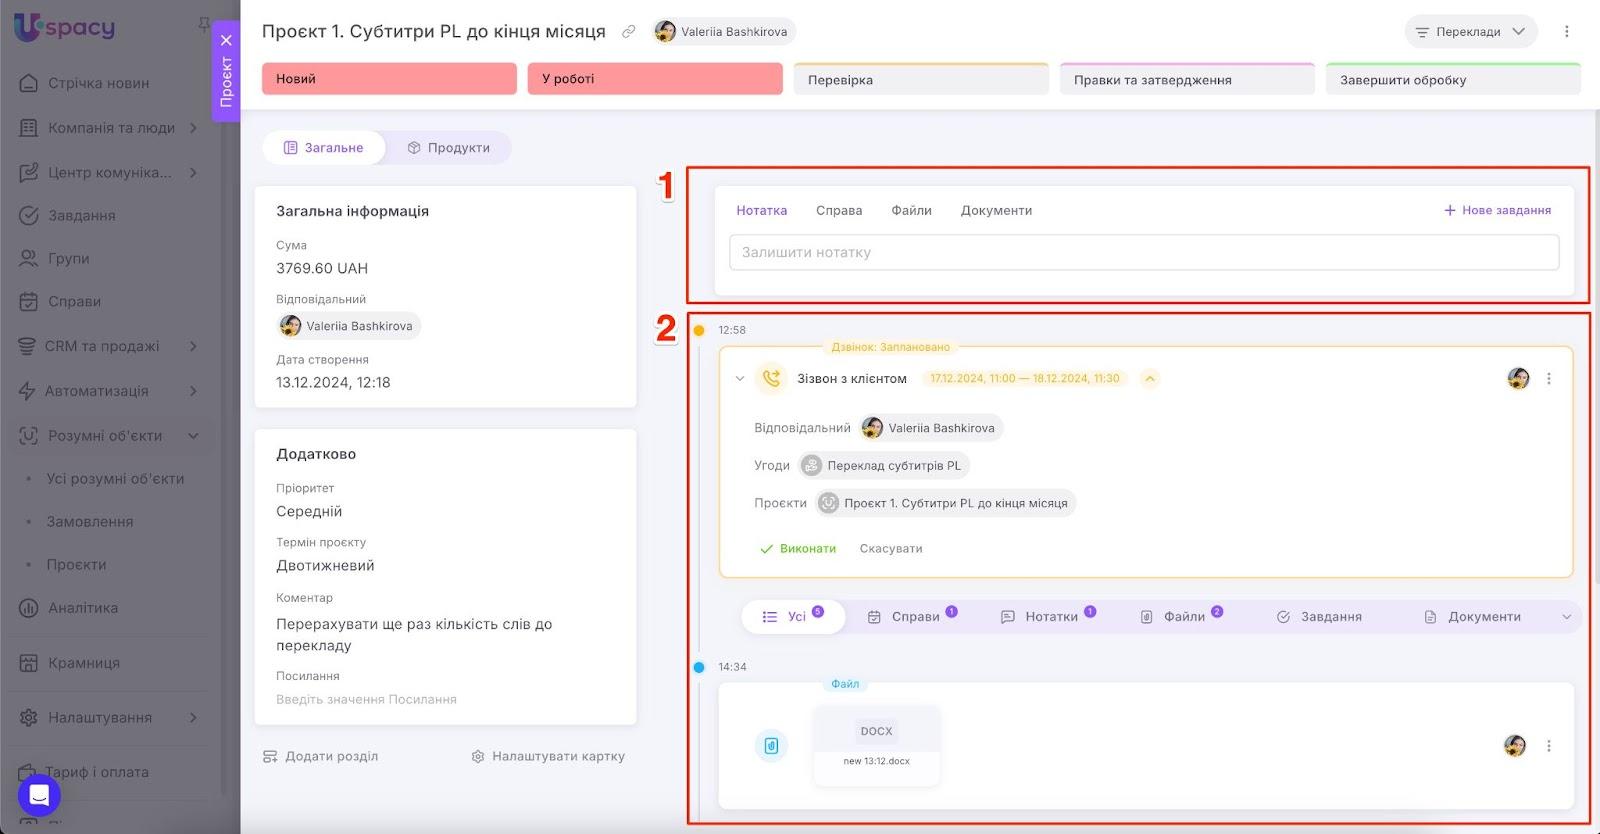1600x834 pixels.
Task: Open the three-dot menu in project header
Action: pyautogui.click(x=1567, y=32)
